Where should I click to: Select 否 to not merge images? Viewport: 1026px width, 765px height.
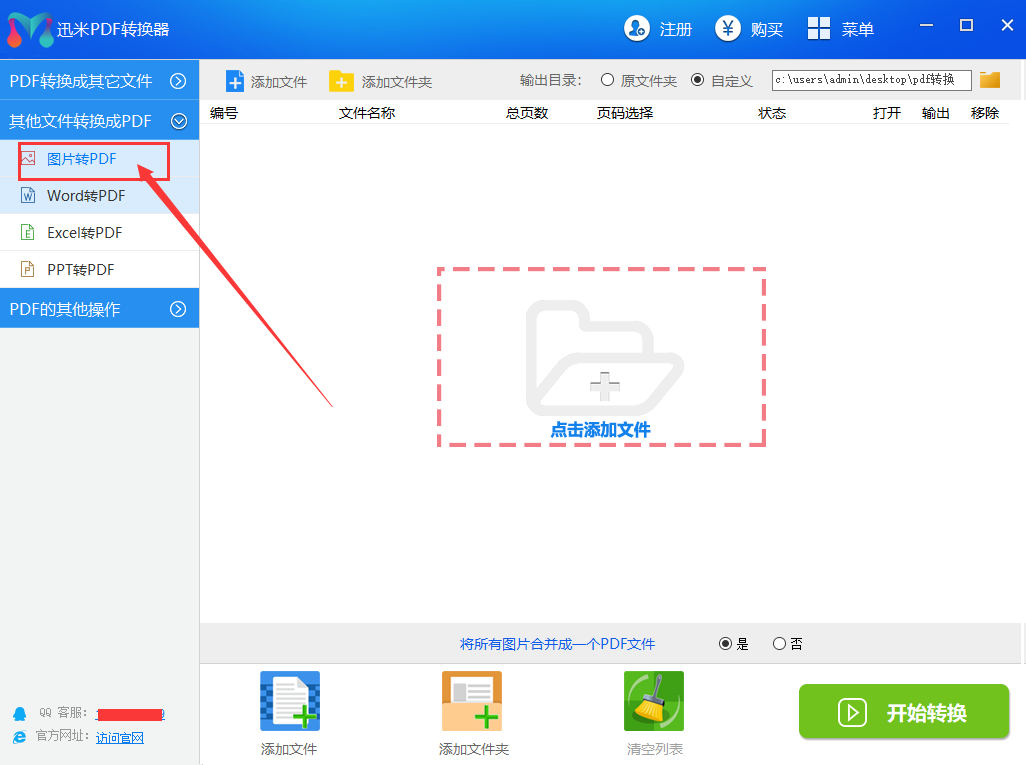780,644
